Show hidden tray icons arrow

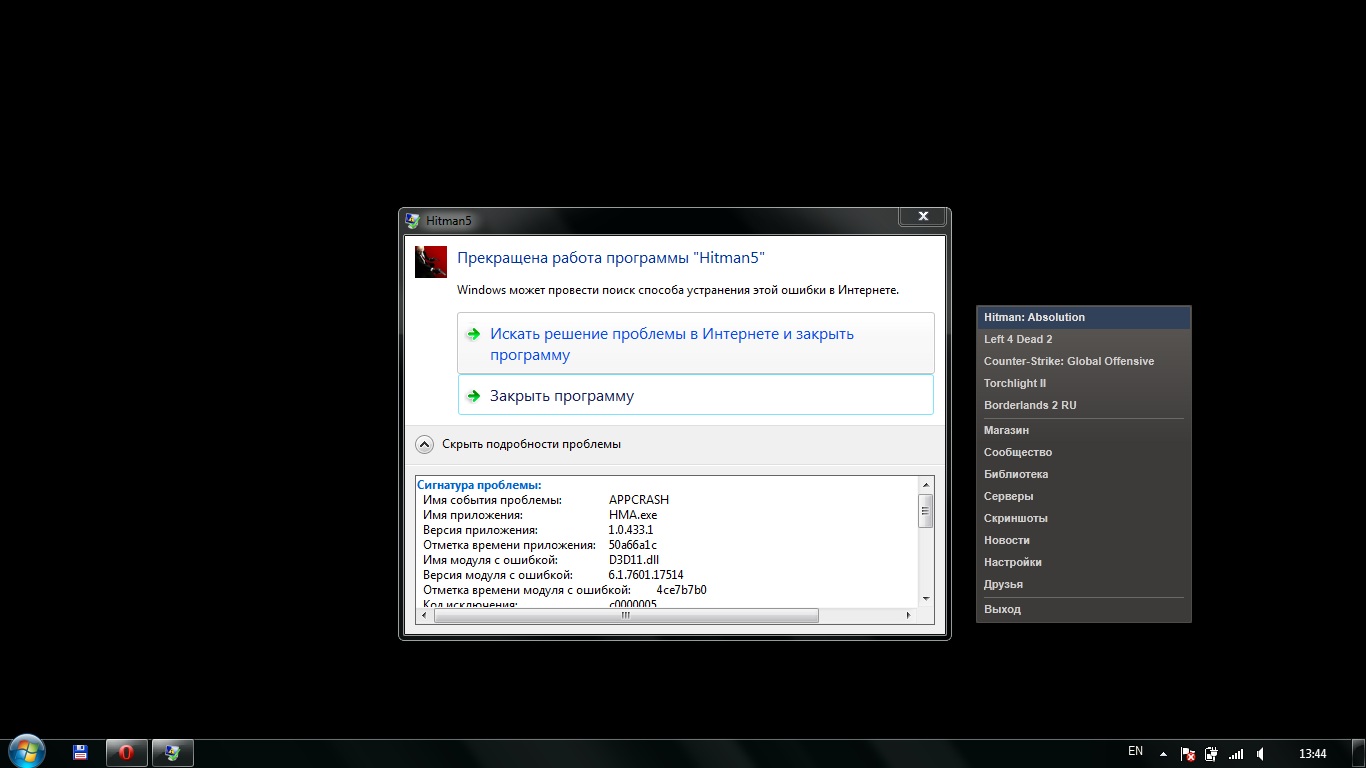coord(1163,754)
